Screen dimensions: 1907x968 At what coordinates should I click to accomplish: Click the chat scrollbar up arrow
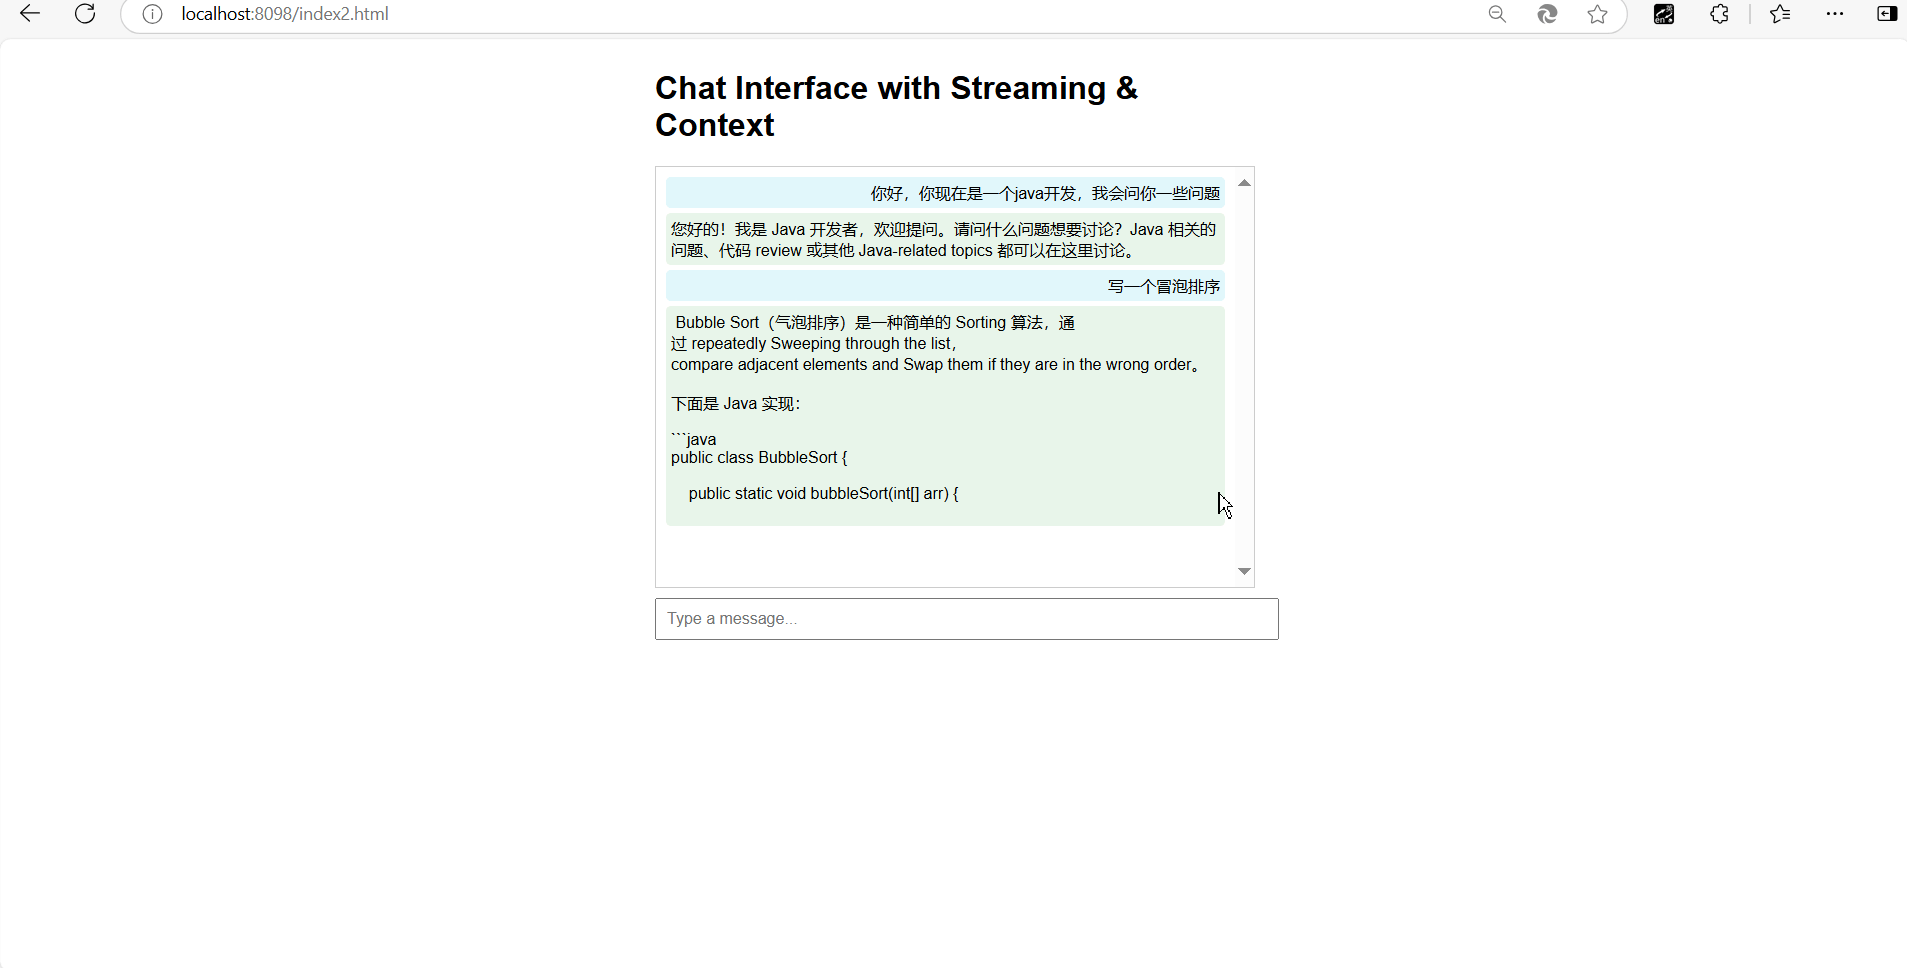click(1244, 182)
